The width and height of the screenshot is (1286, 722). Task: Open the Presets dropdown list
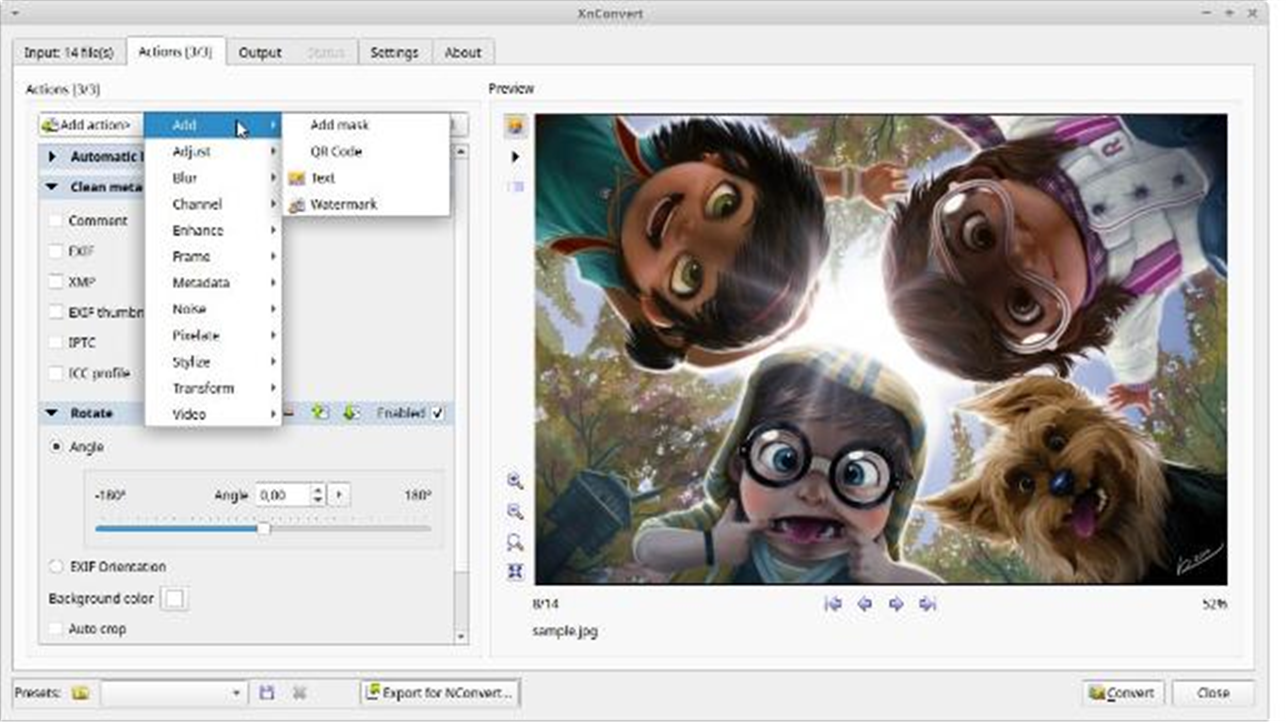point(173,692)
